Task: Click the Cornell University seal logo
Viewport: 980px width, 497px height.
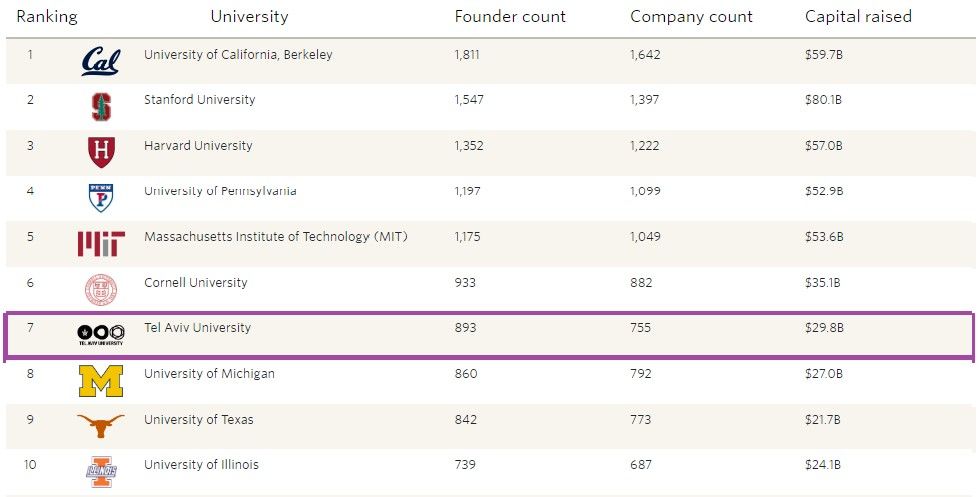Action: 101,289
